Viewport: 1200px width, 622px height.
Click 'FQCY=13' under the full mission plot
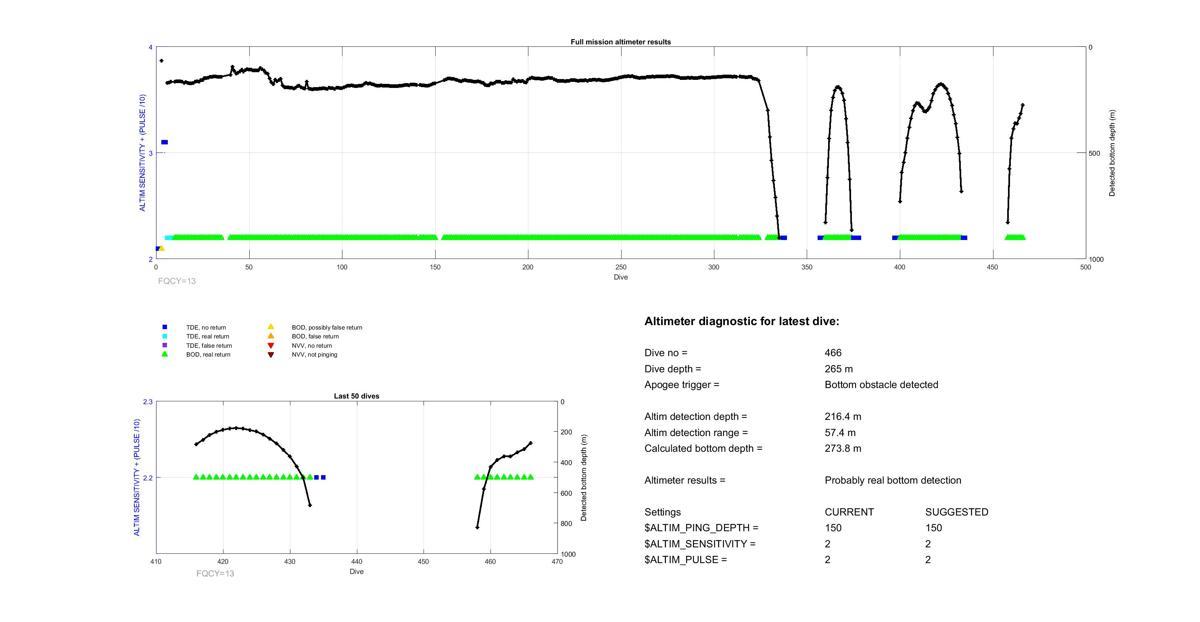177,281
